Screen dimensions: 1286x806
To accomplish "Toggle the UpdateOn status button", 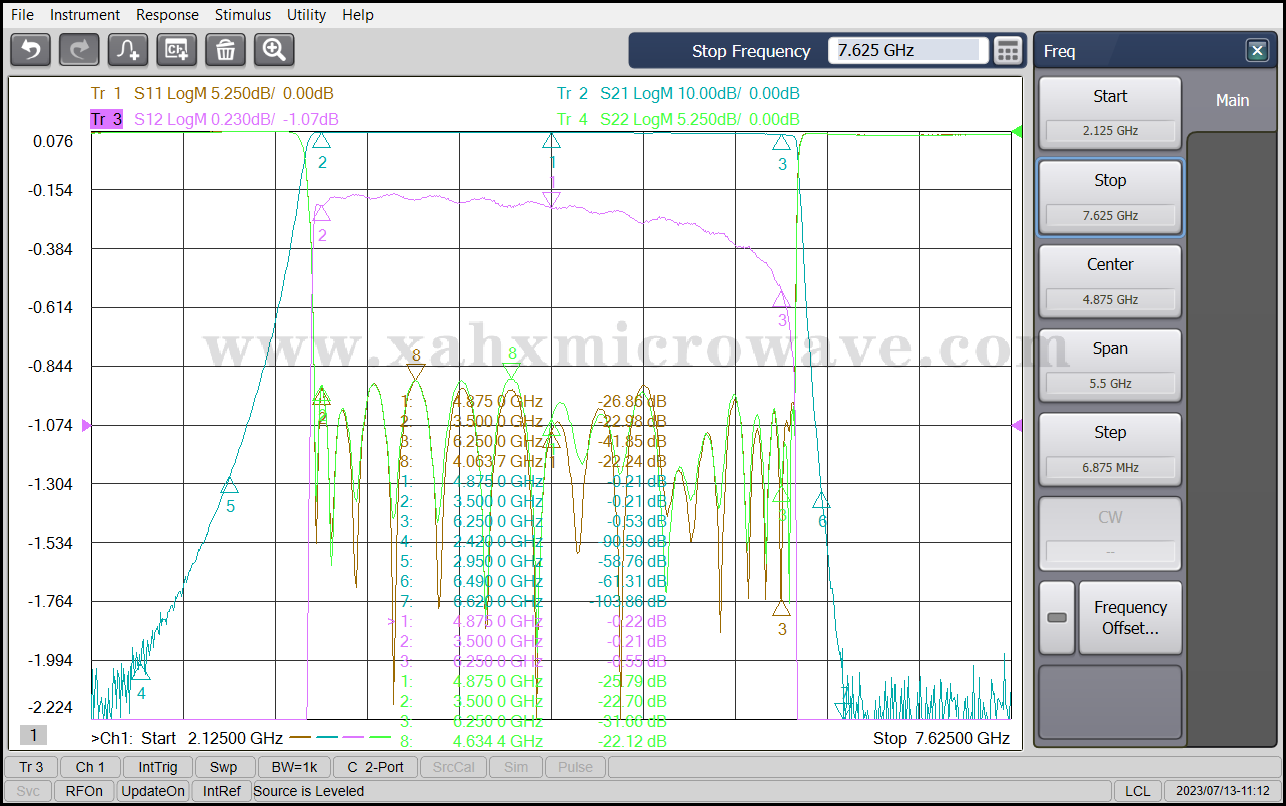I will [x=153, y=791].
